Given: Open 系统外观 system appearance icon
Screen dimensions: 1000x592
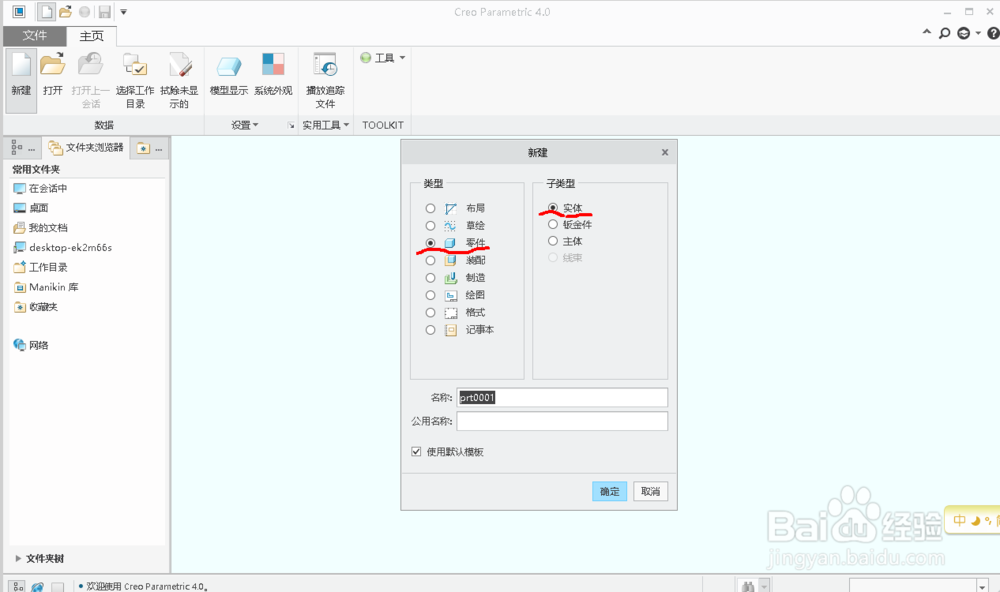Looking at the screenshot, I should [x=273, y=64].
